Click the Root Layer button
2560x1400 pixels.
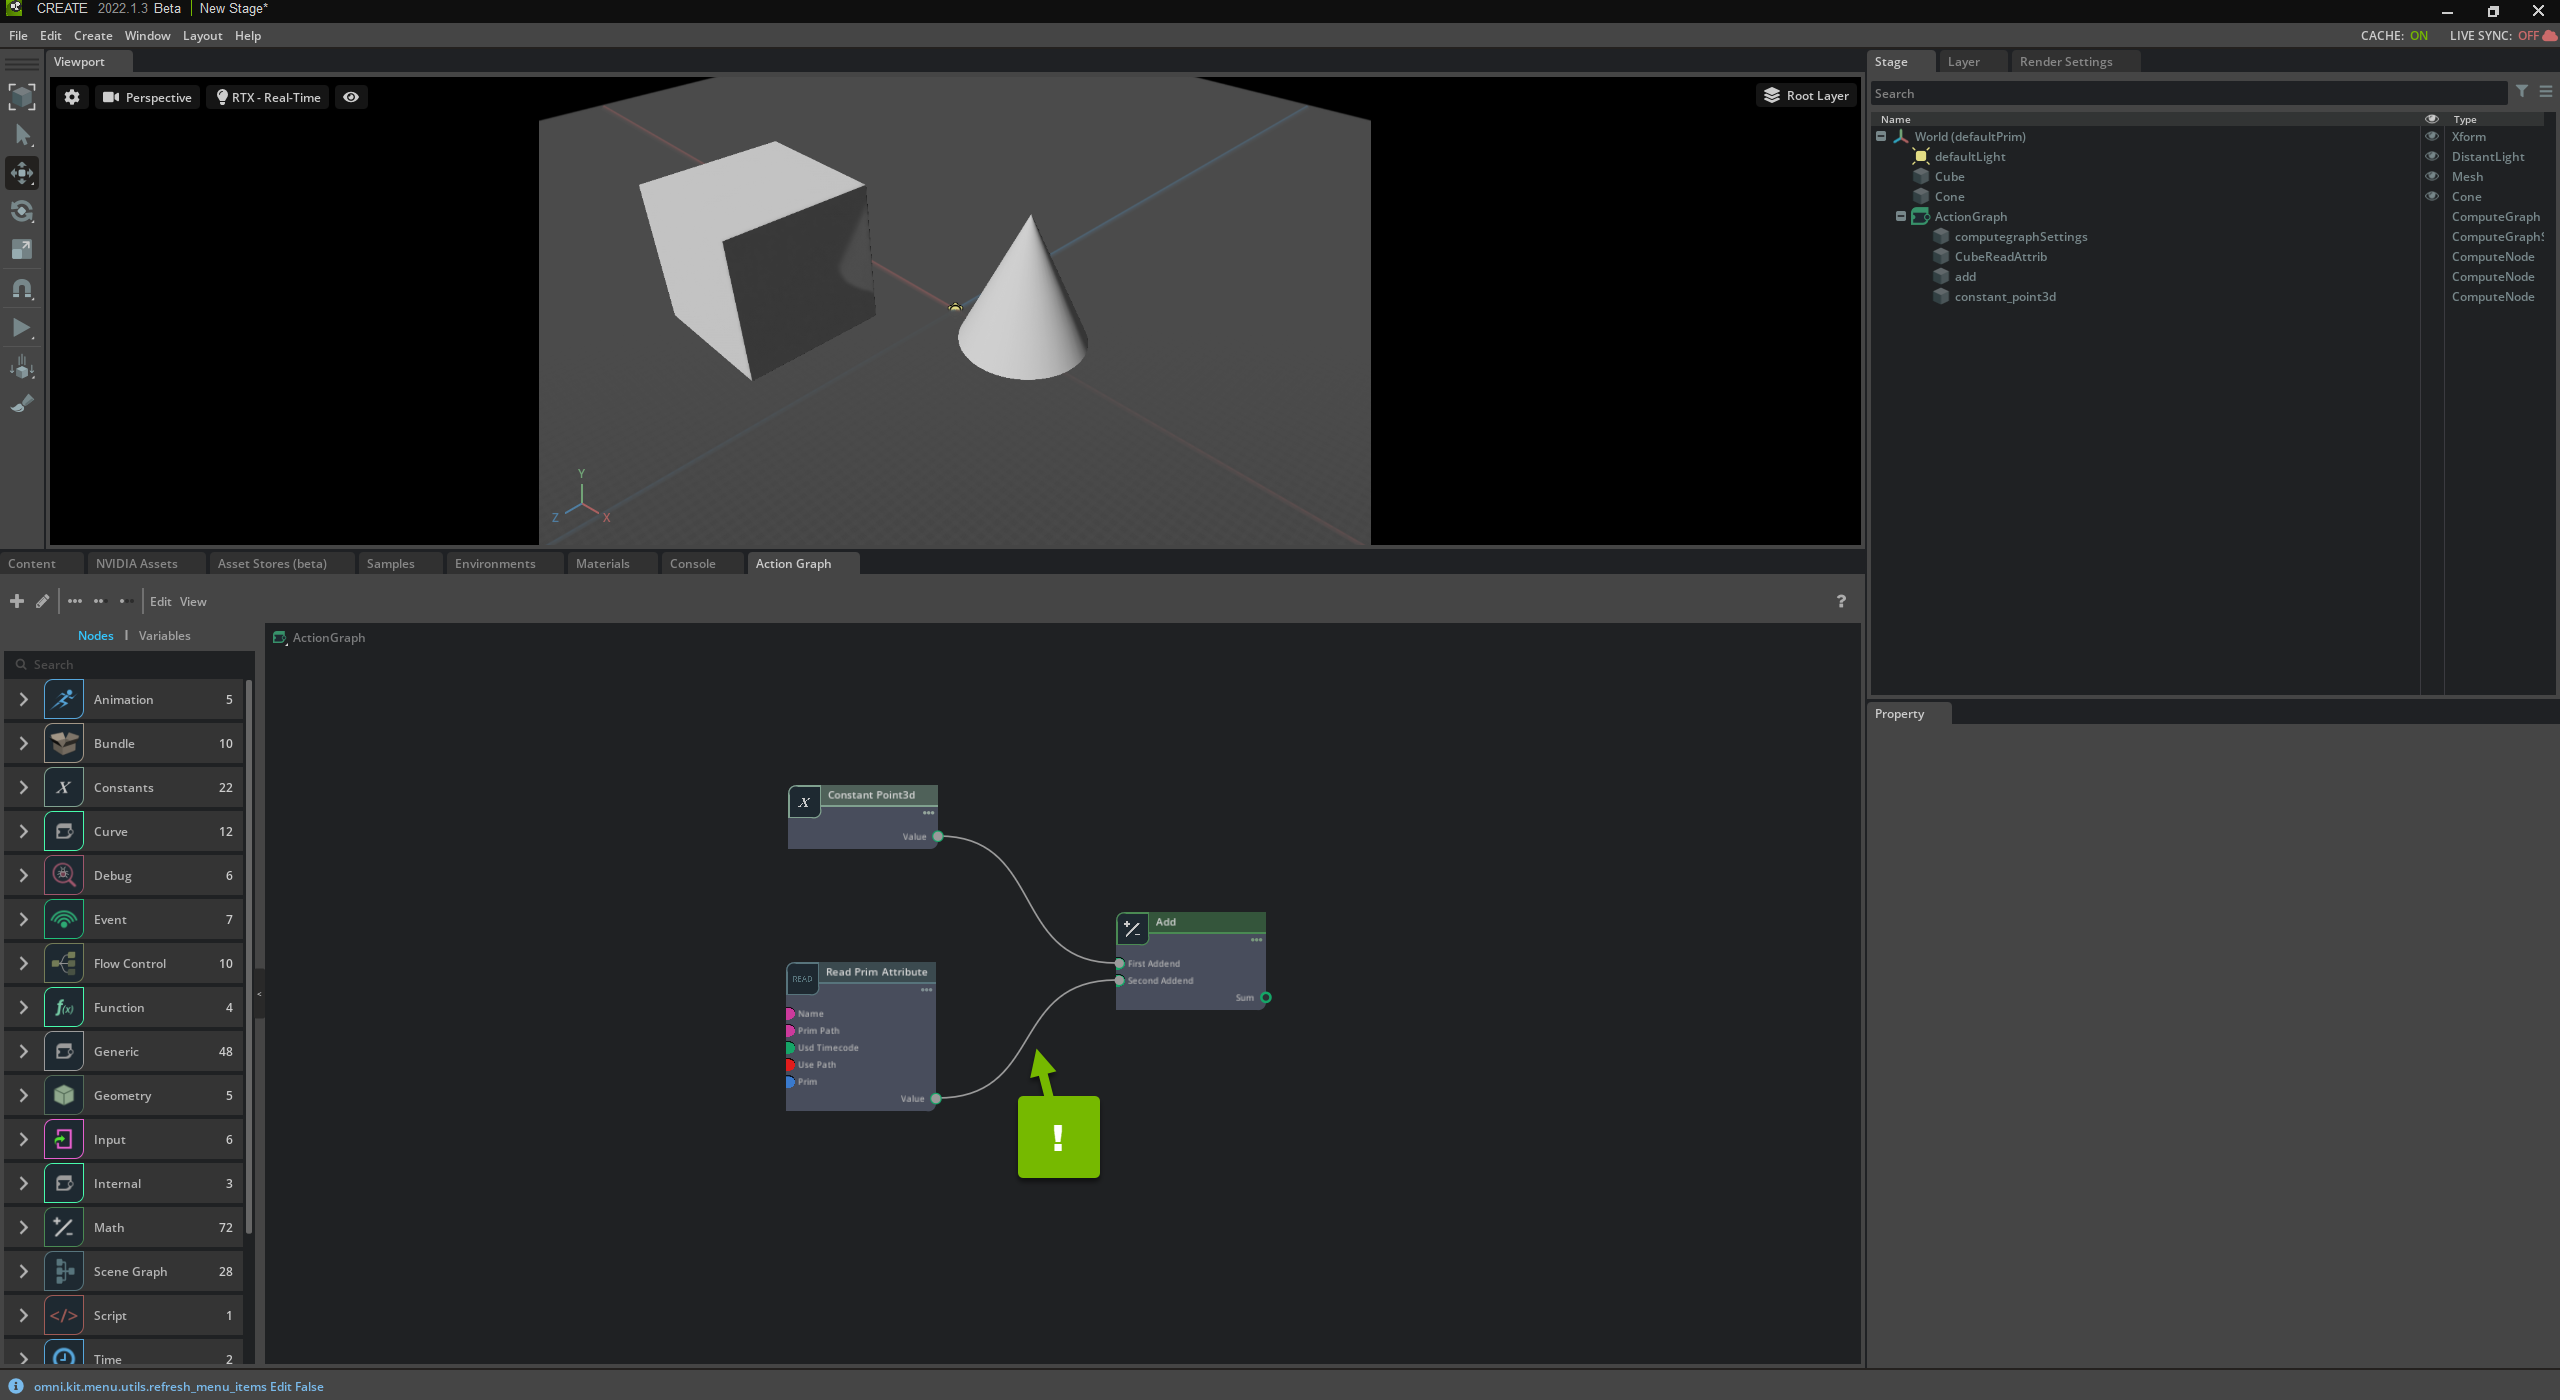pos(1806,95)
